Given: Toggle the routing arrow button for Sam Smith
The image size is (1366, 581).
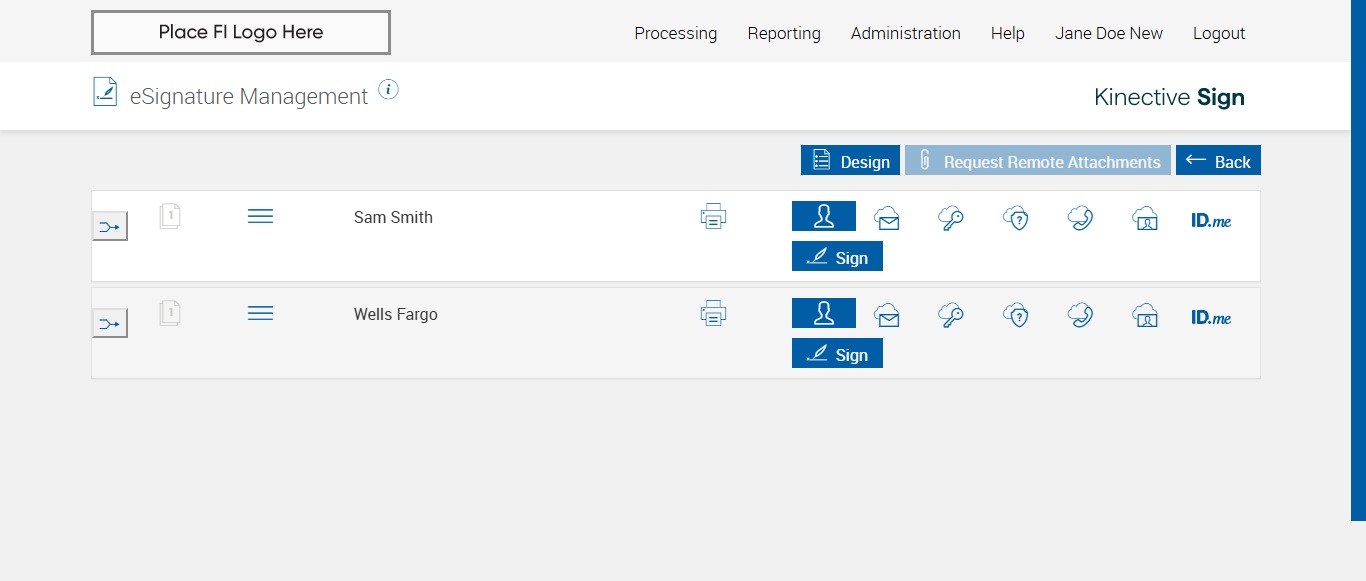Looking at the screenshot, I should click(110, 227).
